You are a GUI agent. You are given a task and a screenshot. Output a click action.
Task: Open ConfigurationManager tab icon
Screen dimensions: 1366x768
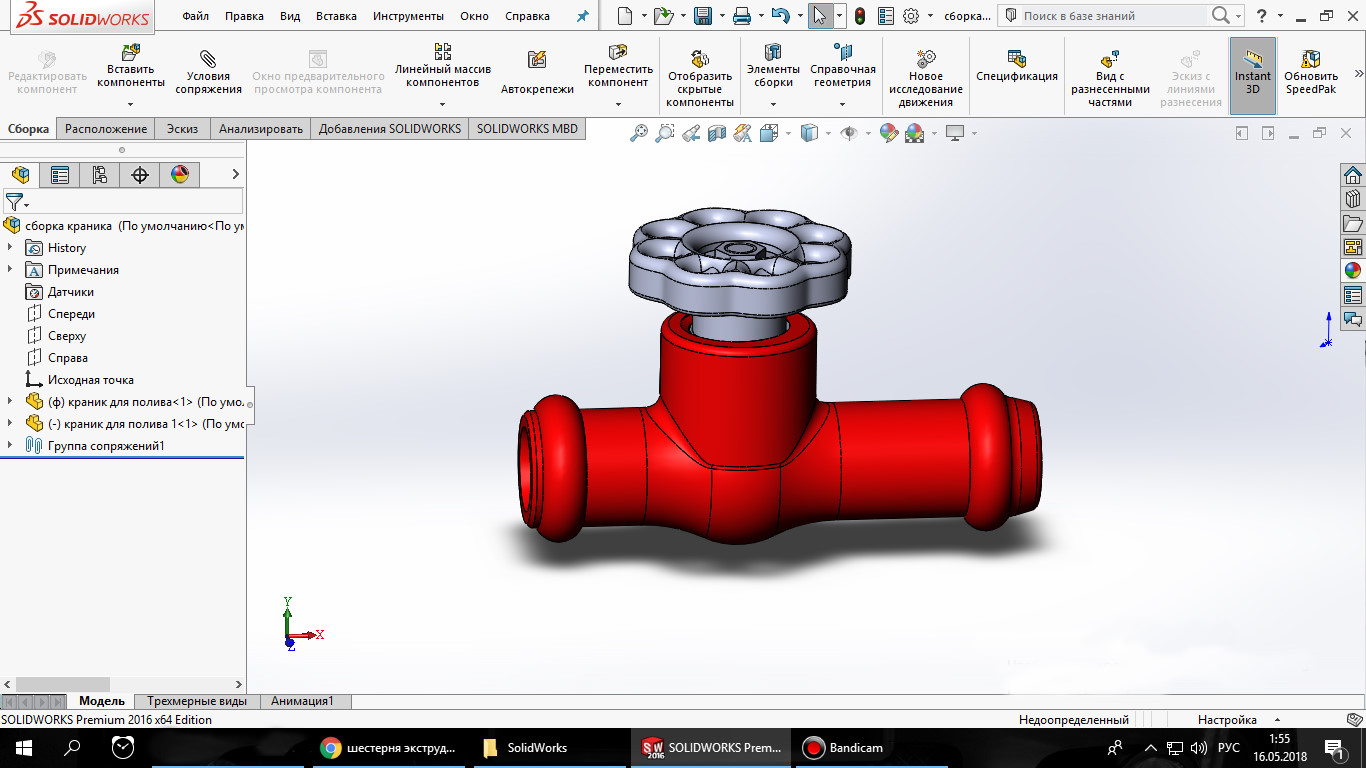100,175
